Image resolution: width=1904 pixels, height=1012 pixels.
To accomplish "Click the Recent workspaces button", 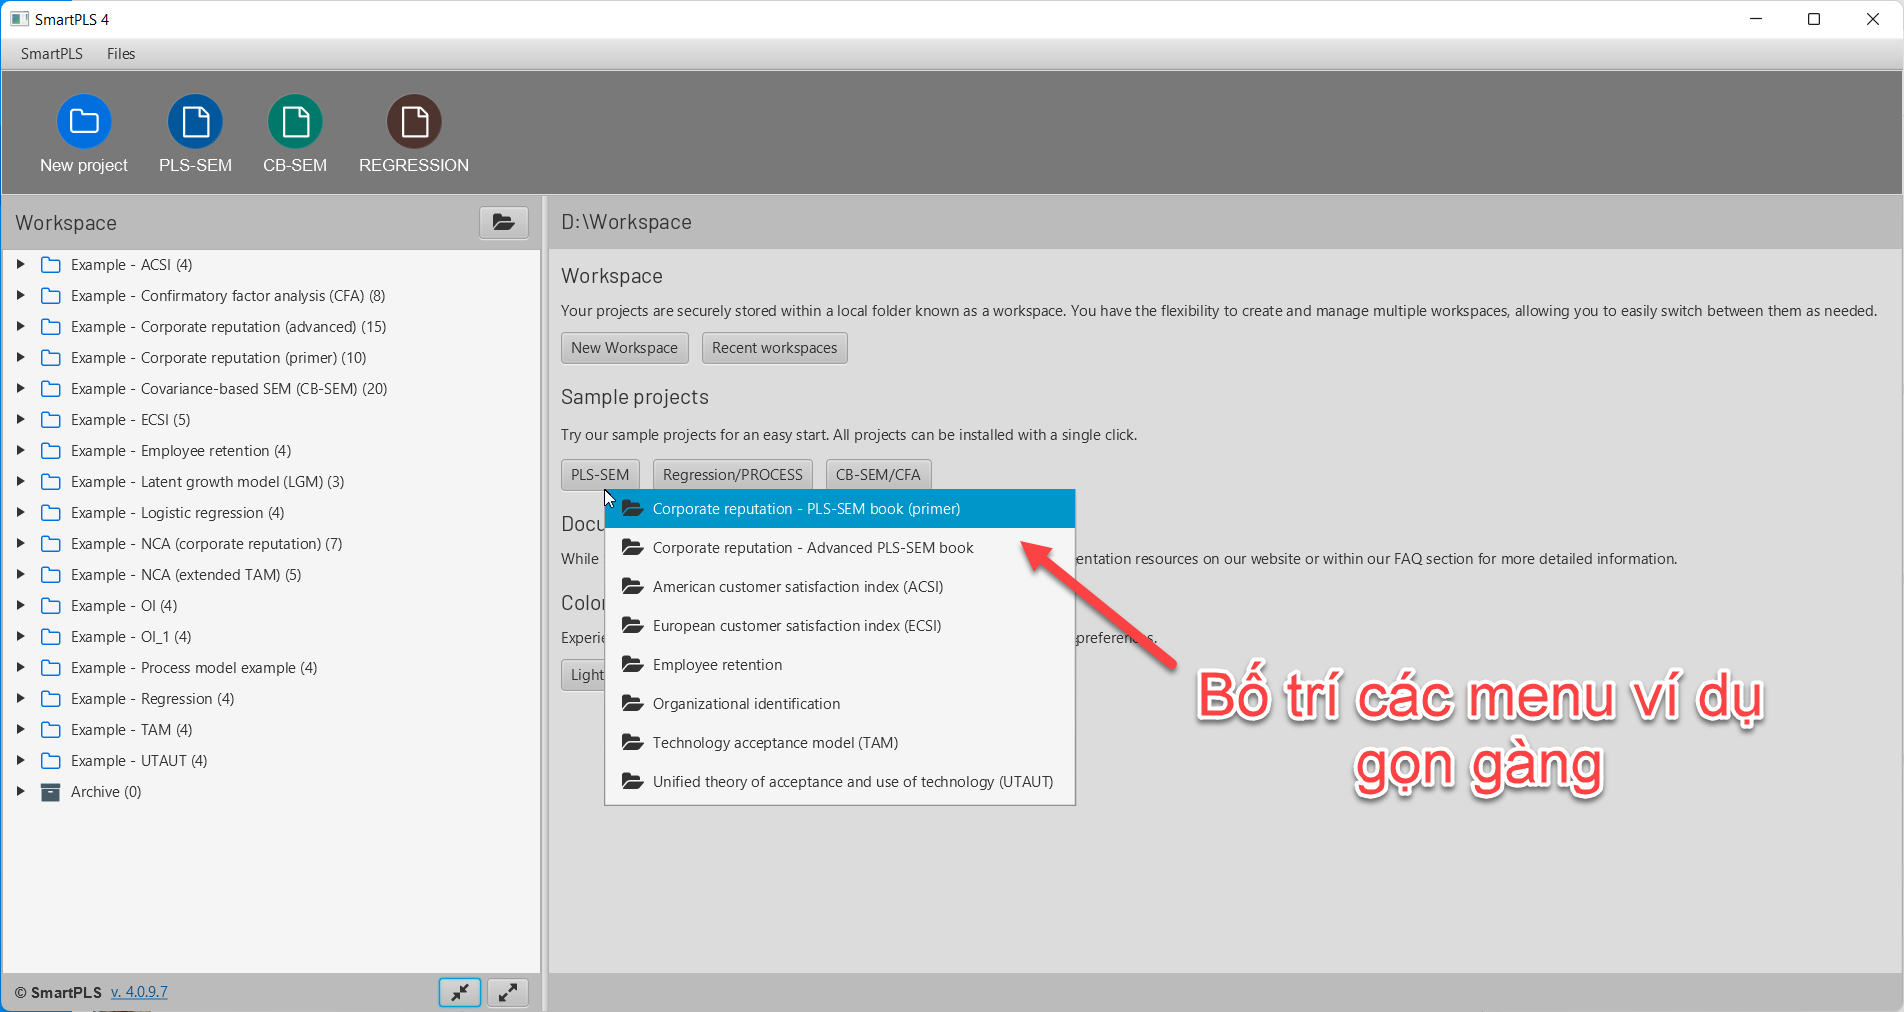I will (x=775, y=348).
